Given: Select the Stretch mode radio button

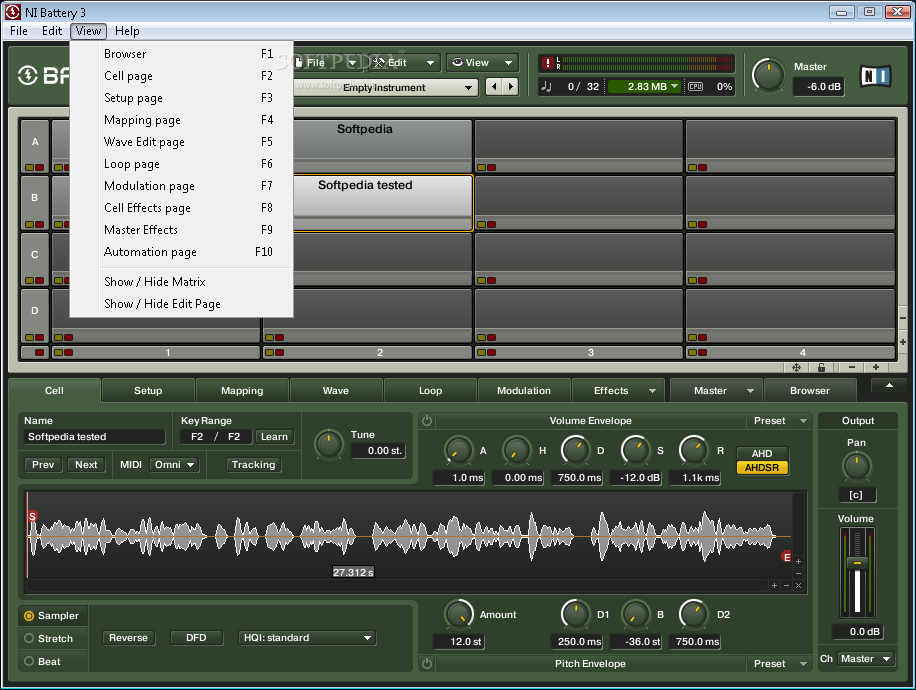Looking at the screenshot, I should pyautogui.click(x=29, y=639).
